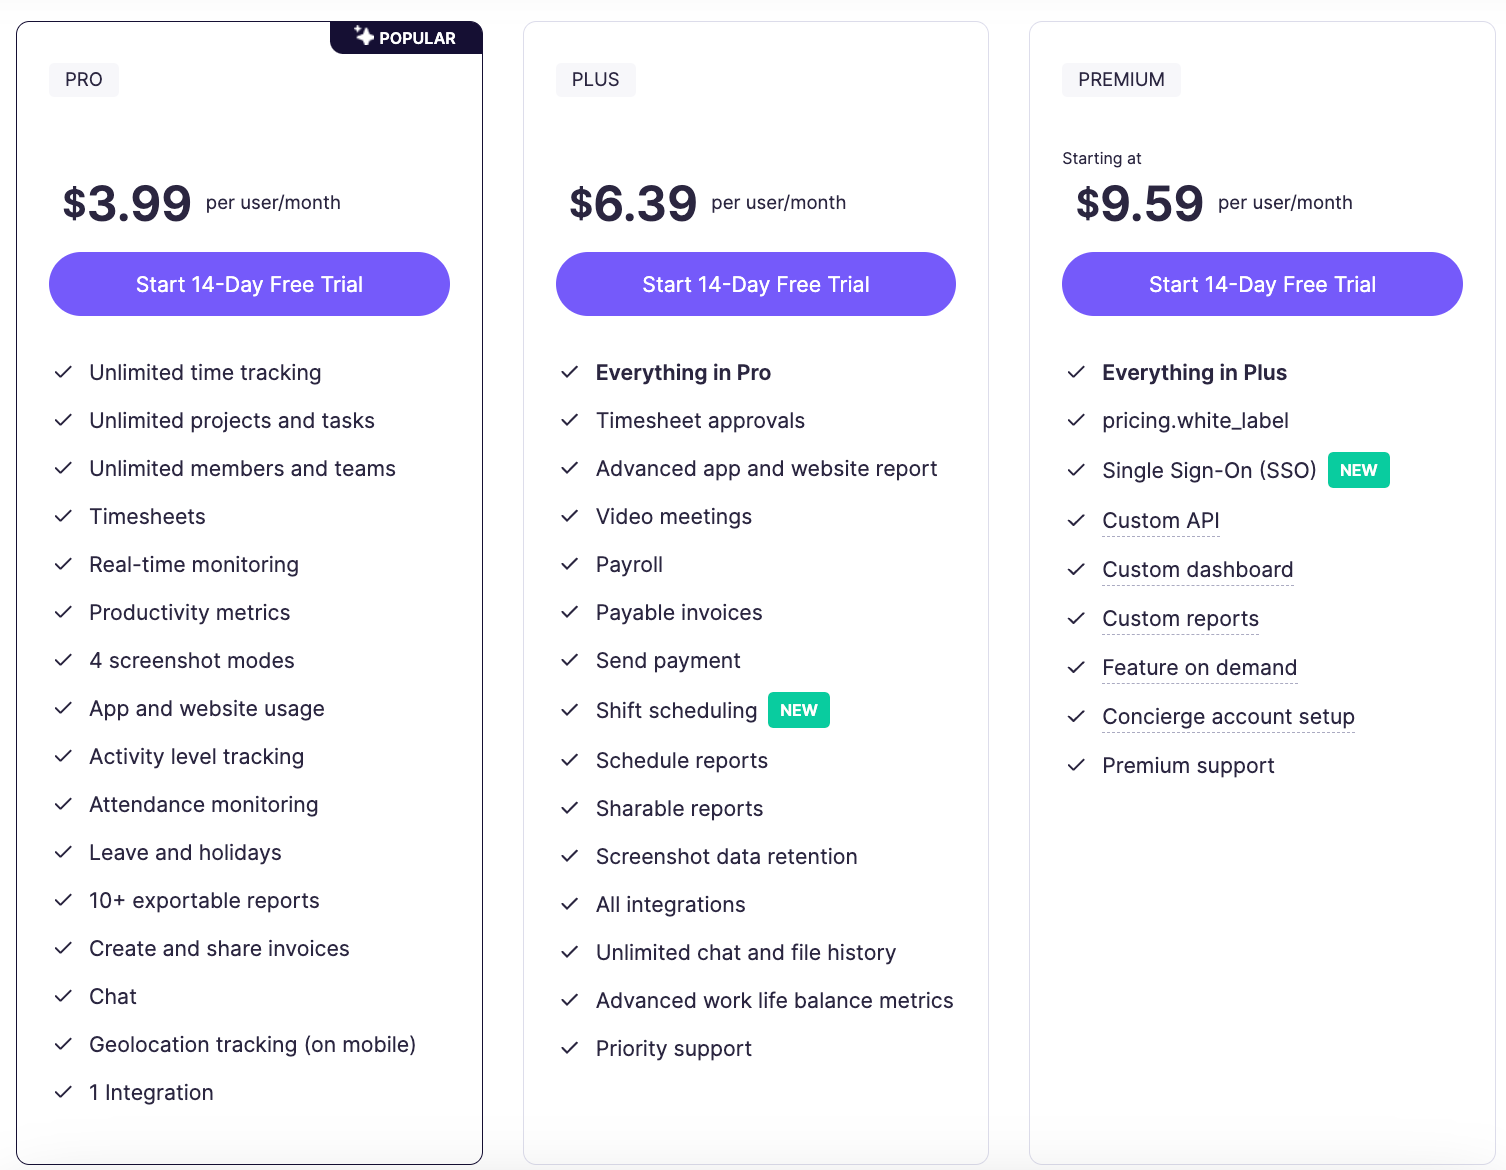Select the PREMIUM plan label
Image resolution: width=1506 pixels, height=1170 pixels.
[x=1121, y=80]
